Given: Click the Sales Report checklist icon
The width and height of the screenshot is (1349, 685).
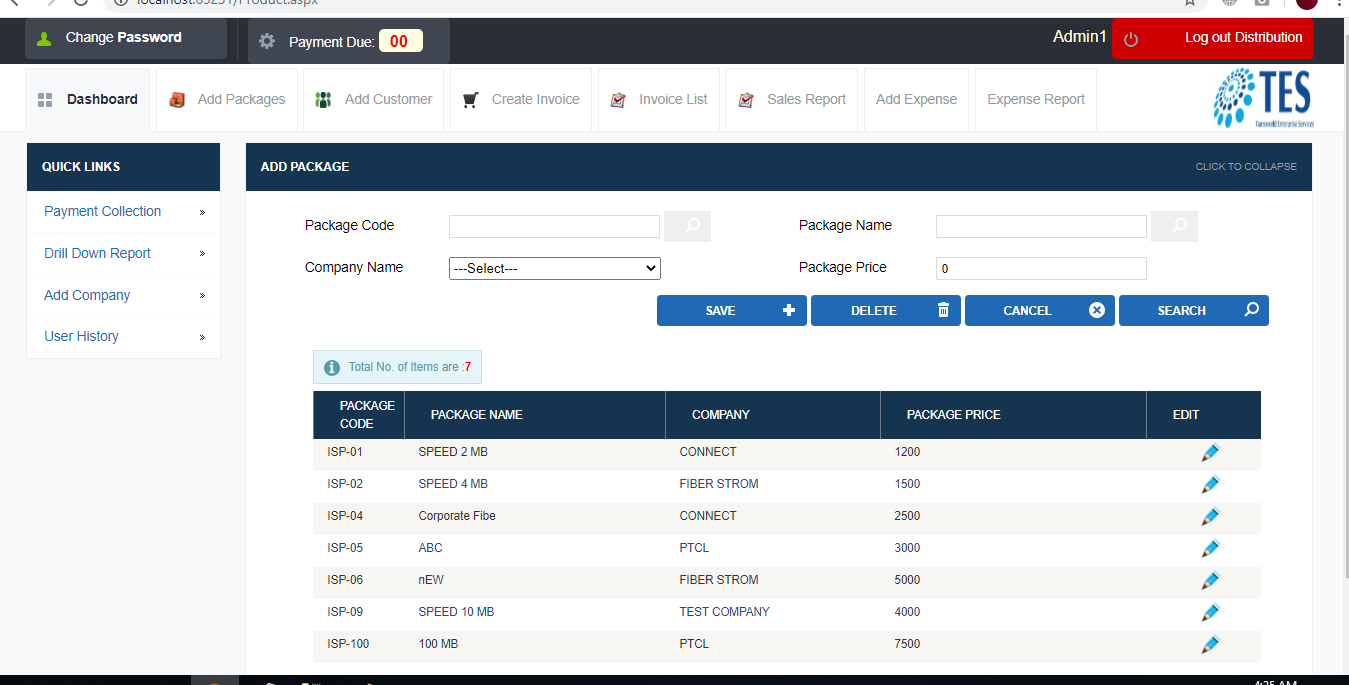Looking at the screenshot, I should (746, 100).
